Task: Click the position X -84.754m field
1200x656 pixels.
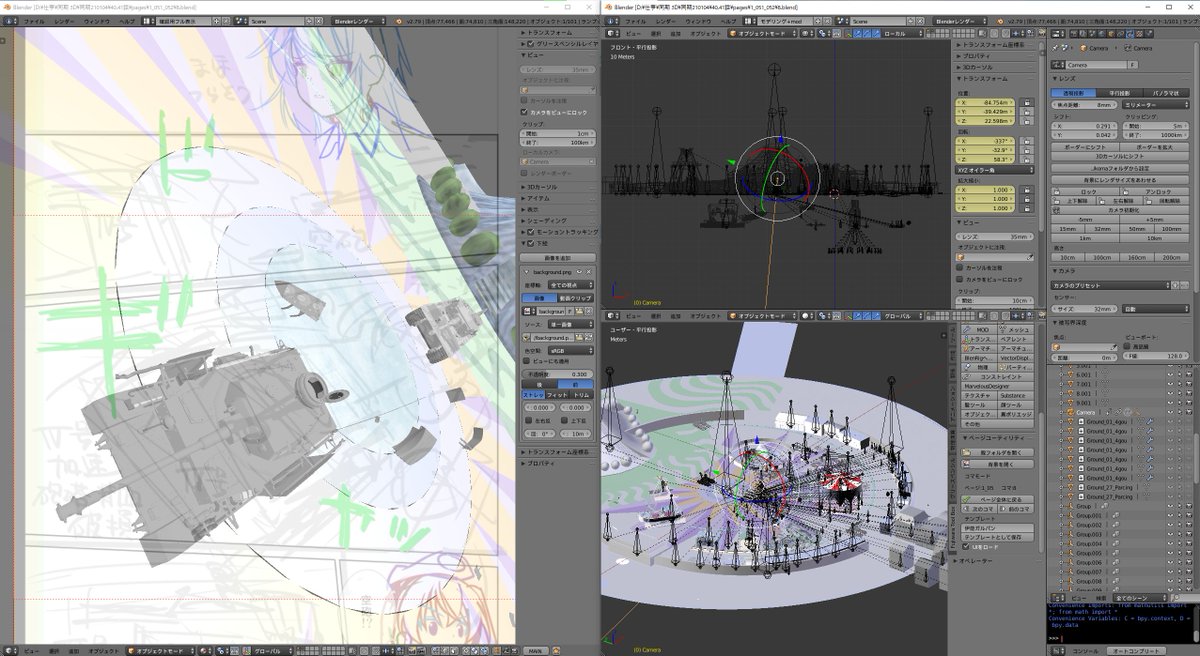Action: [987, 102]
